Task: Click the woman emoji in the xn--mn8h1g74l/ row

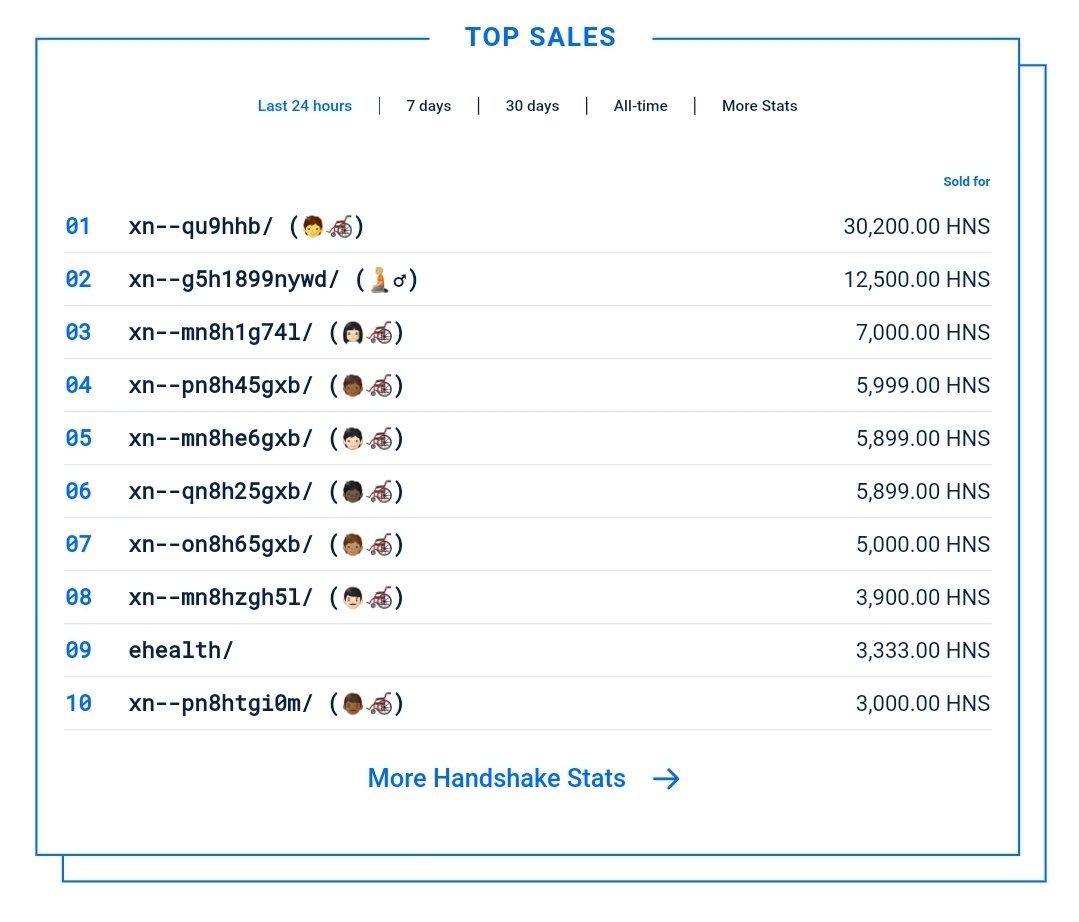Action: click(x=352, y=333)
